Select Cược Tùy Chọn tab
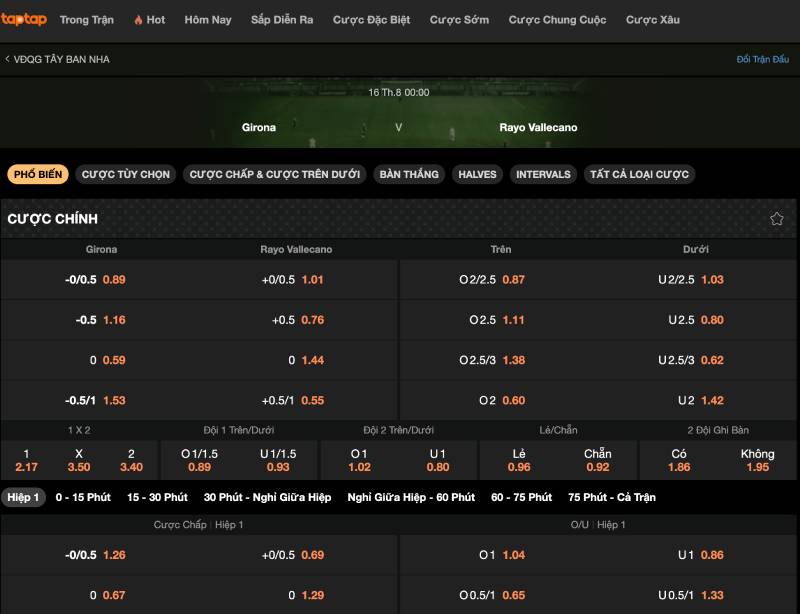Image resolution: width=800 pixels, height=614 pixels. 126,174
